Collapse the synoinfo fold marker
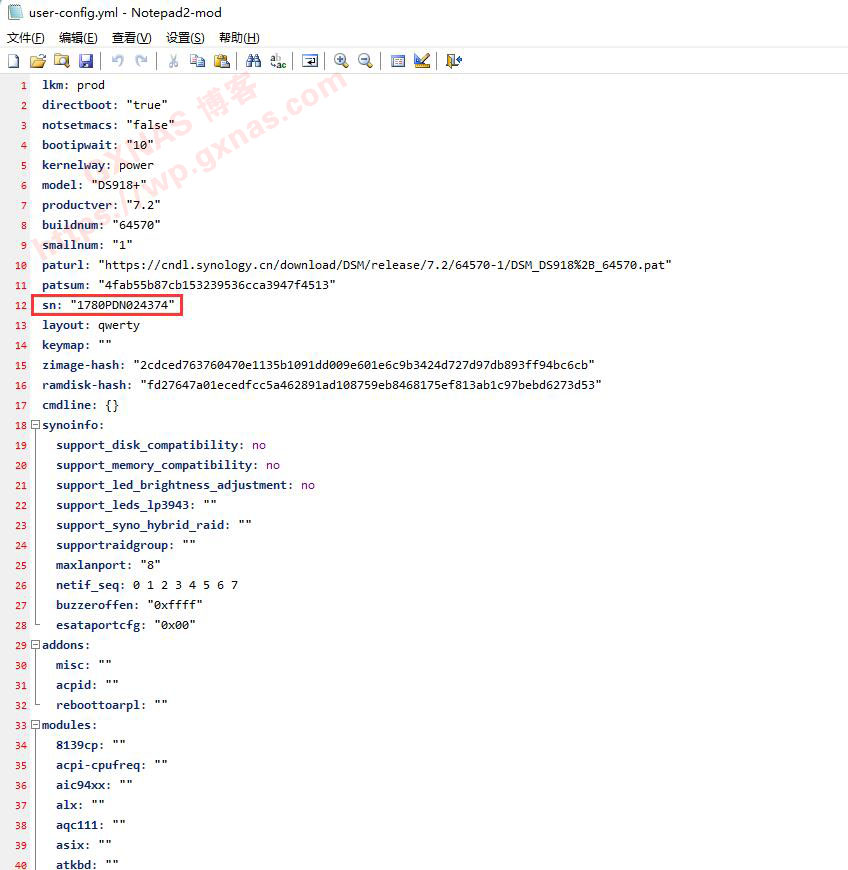This screenshot has width=848, height=870. click(x=36, y=425)
